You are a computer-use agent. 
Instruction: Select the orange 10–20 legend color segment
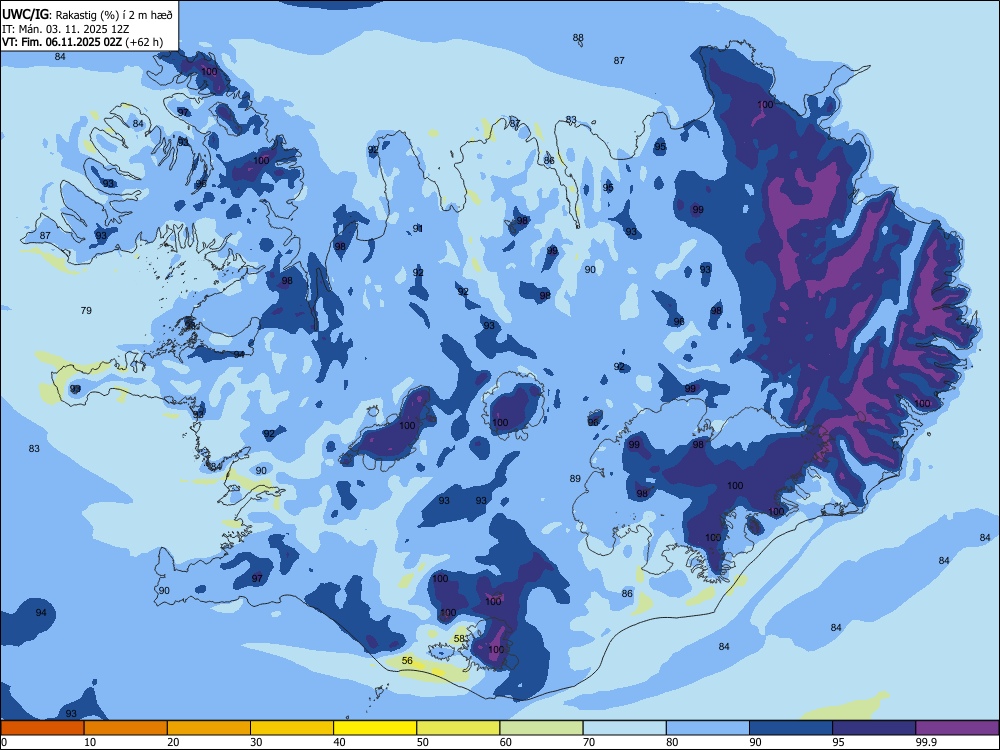pyautogui.click(x=126, y=728)
